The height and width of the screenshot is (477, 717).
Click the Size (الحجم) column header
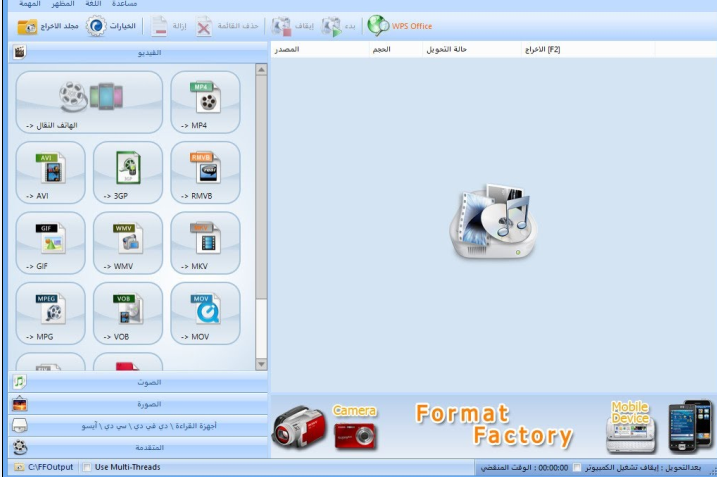coord(396,49)
